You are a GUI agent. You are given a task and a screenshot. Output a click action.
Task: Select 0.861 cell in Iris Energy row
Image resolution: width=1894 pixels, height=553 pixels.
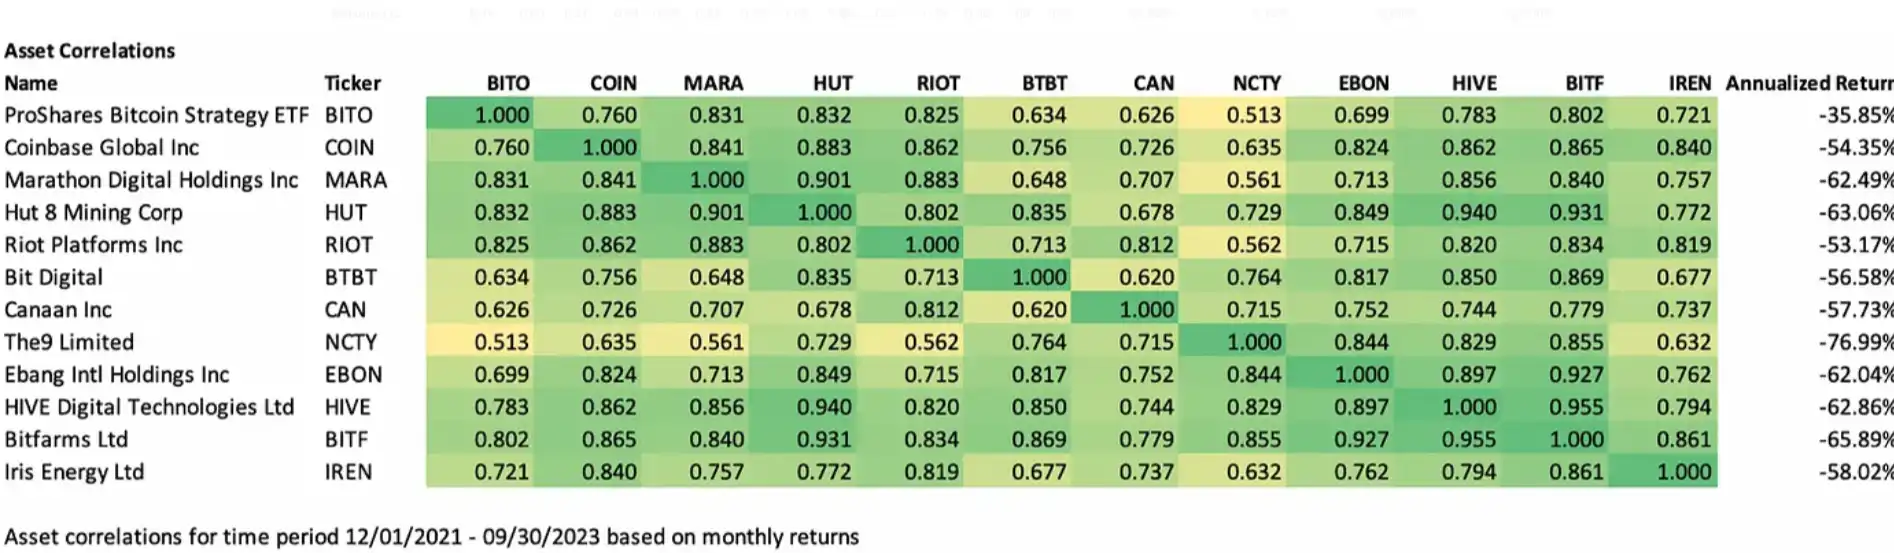coord(1576,472)
